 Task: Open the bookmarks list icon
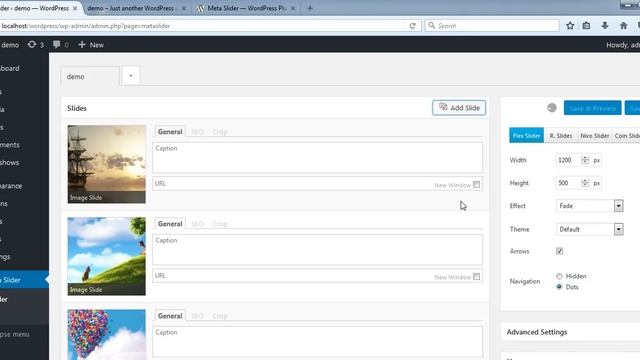tap(586, 26)
